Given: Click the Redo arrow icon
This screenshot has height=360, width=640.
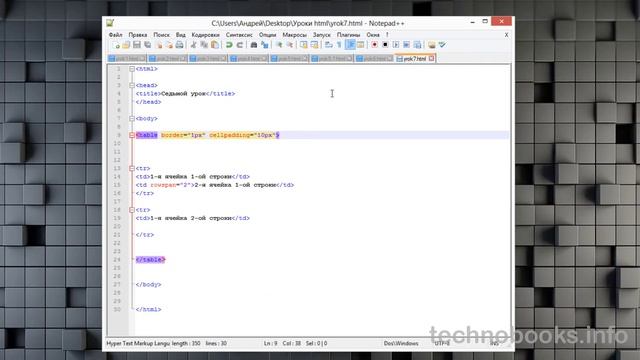Looking at the screenshot, I should pyautogui.click(x=239, y=45).
